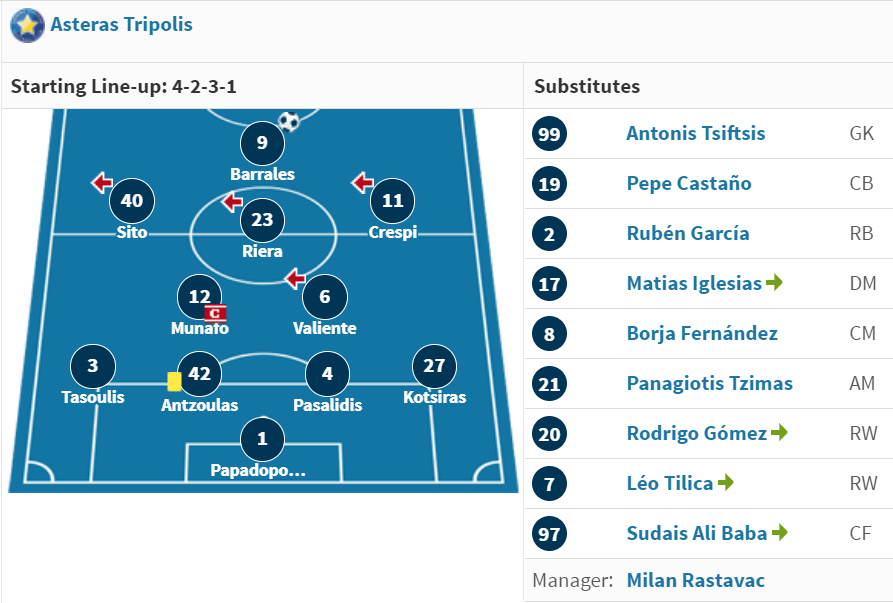Click the red substitution arrow next to Sito
Screen dimensions: 893x603
coord(102,183)
